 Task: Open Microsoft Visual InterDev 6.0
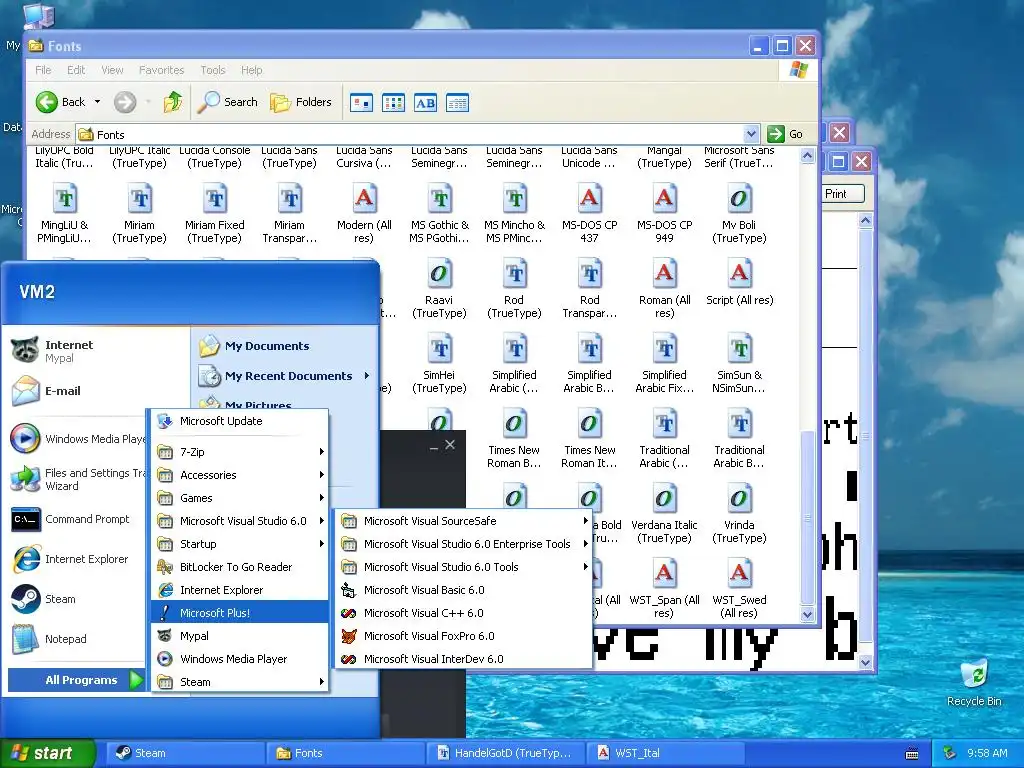[x=464, y=658]
